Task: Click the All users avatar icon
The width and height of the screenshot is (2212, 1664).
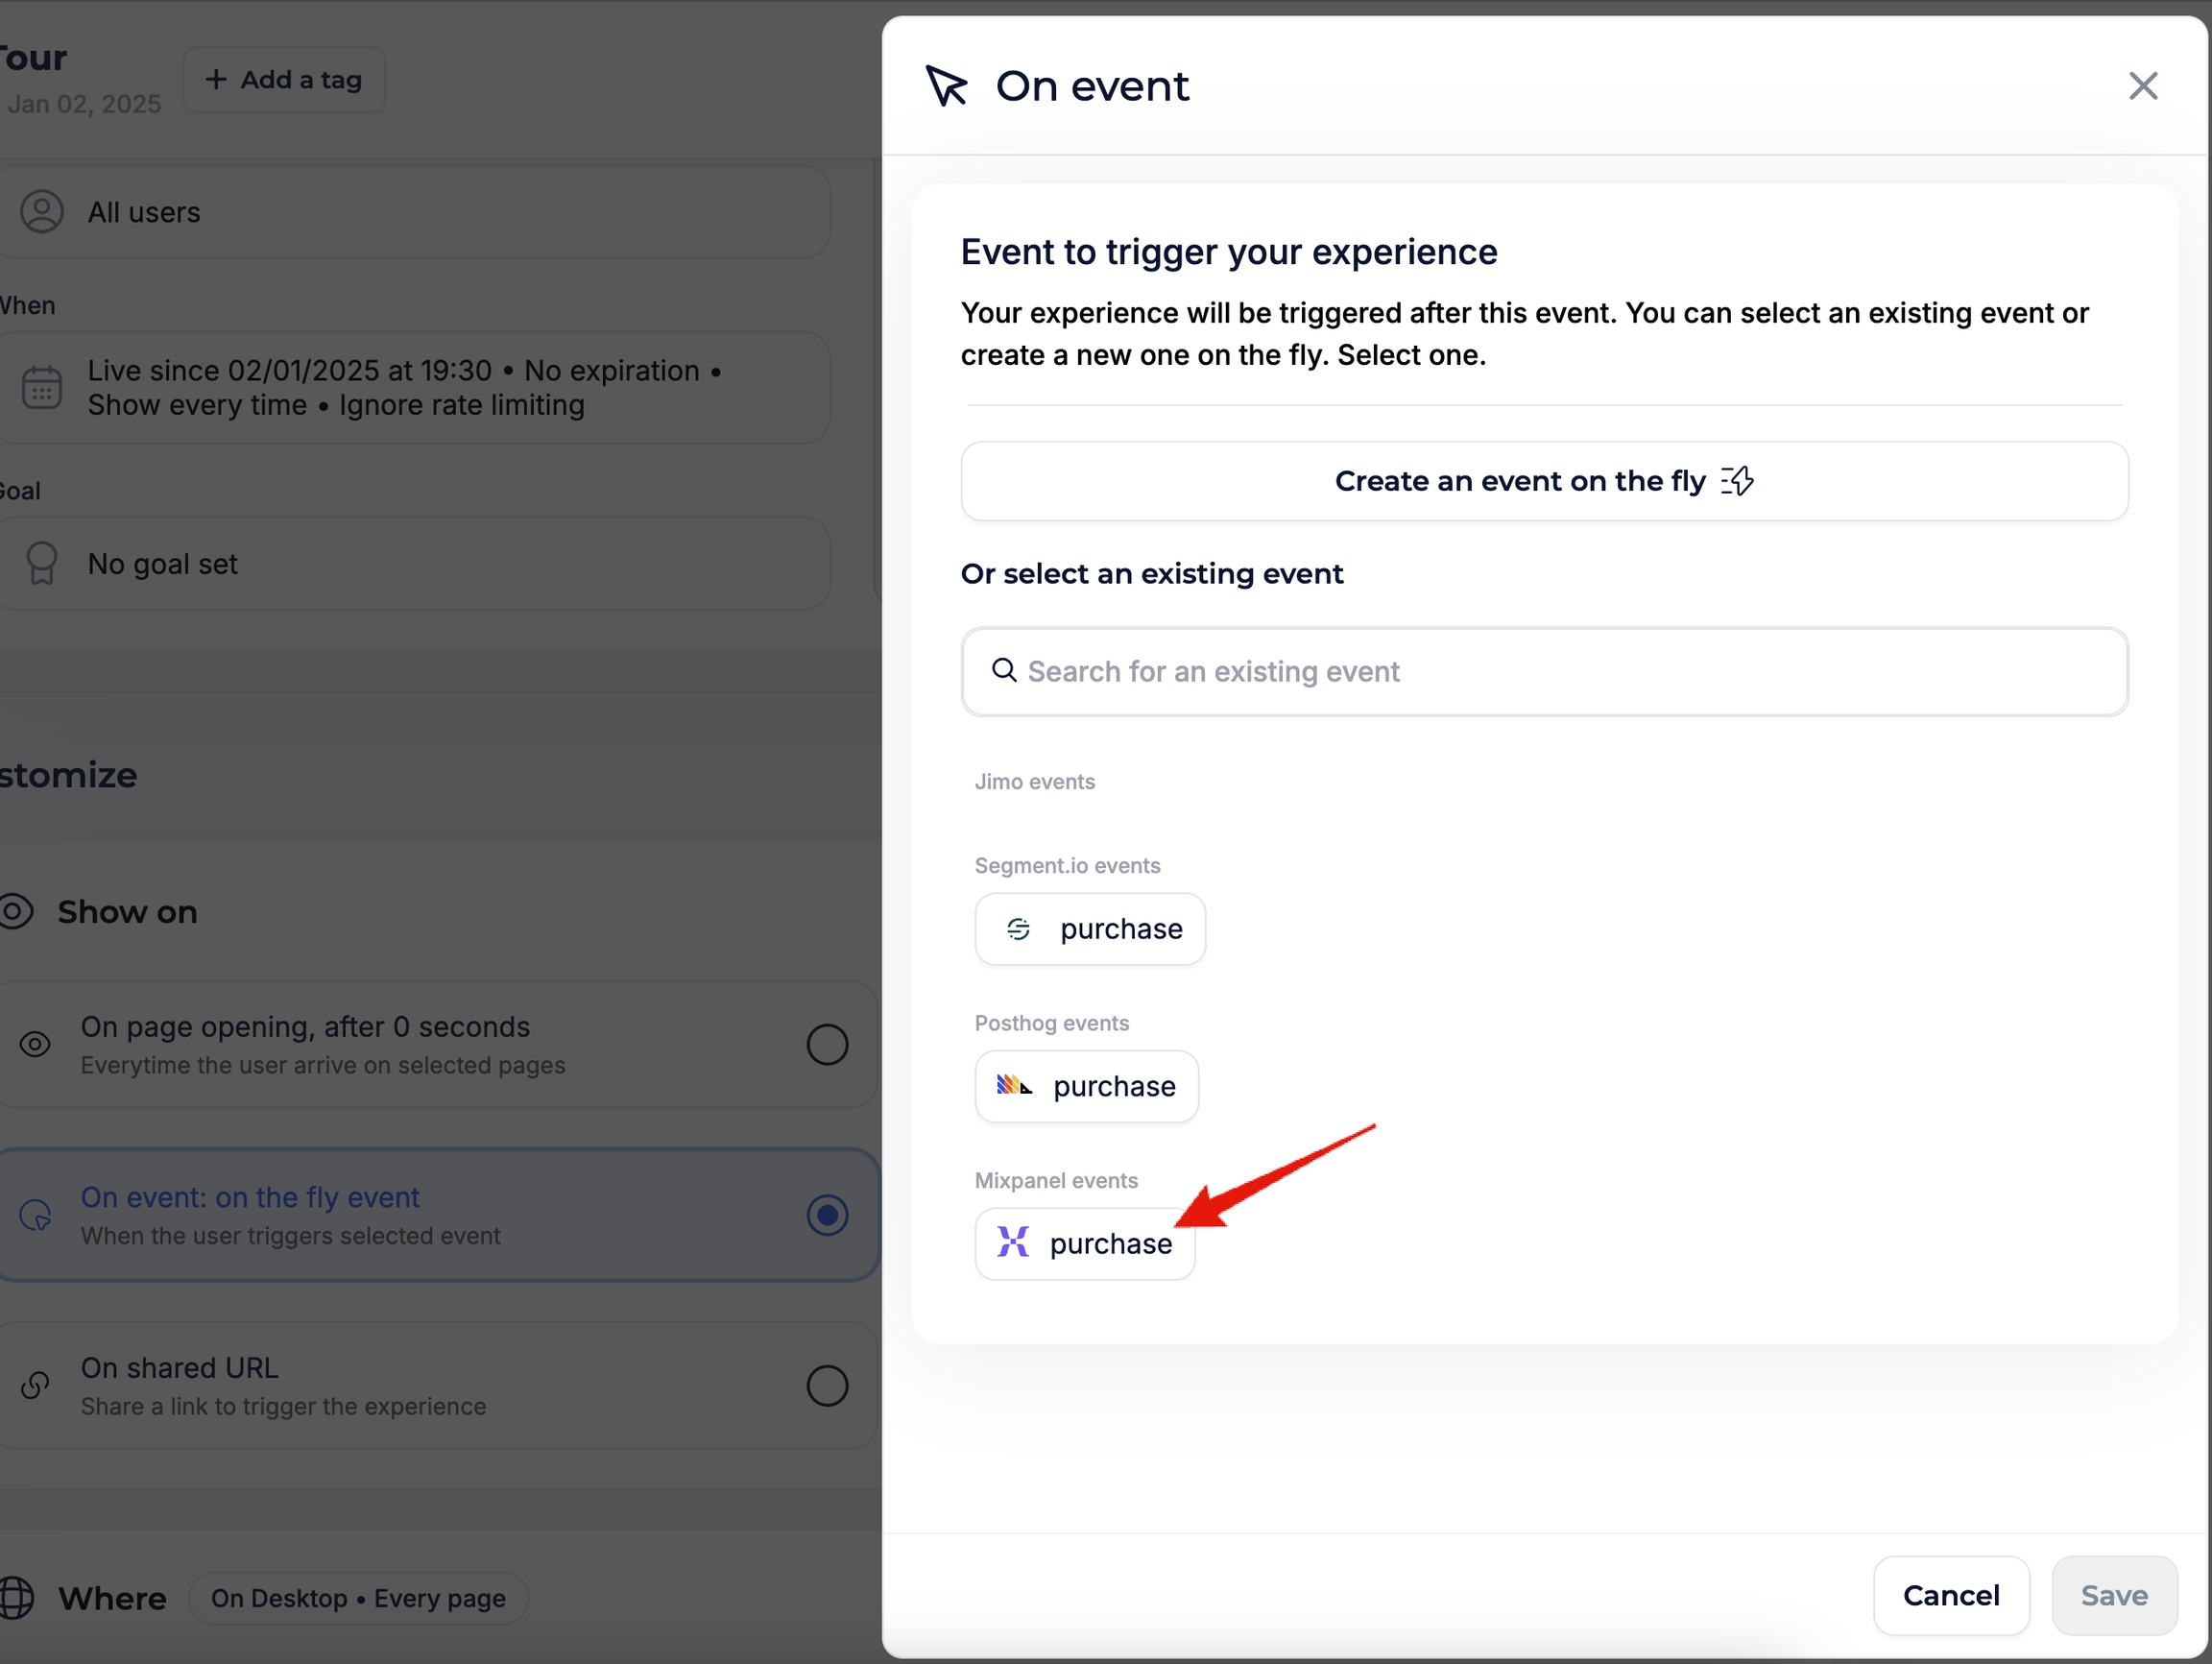Action: tap(42, 212)
